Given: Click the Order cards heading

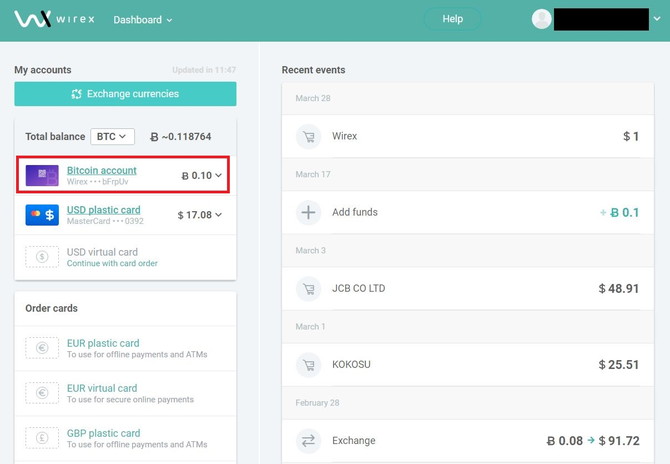Looking at the screenshot, I should pyautogui.click(x=51, y=308).
